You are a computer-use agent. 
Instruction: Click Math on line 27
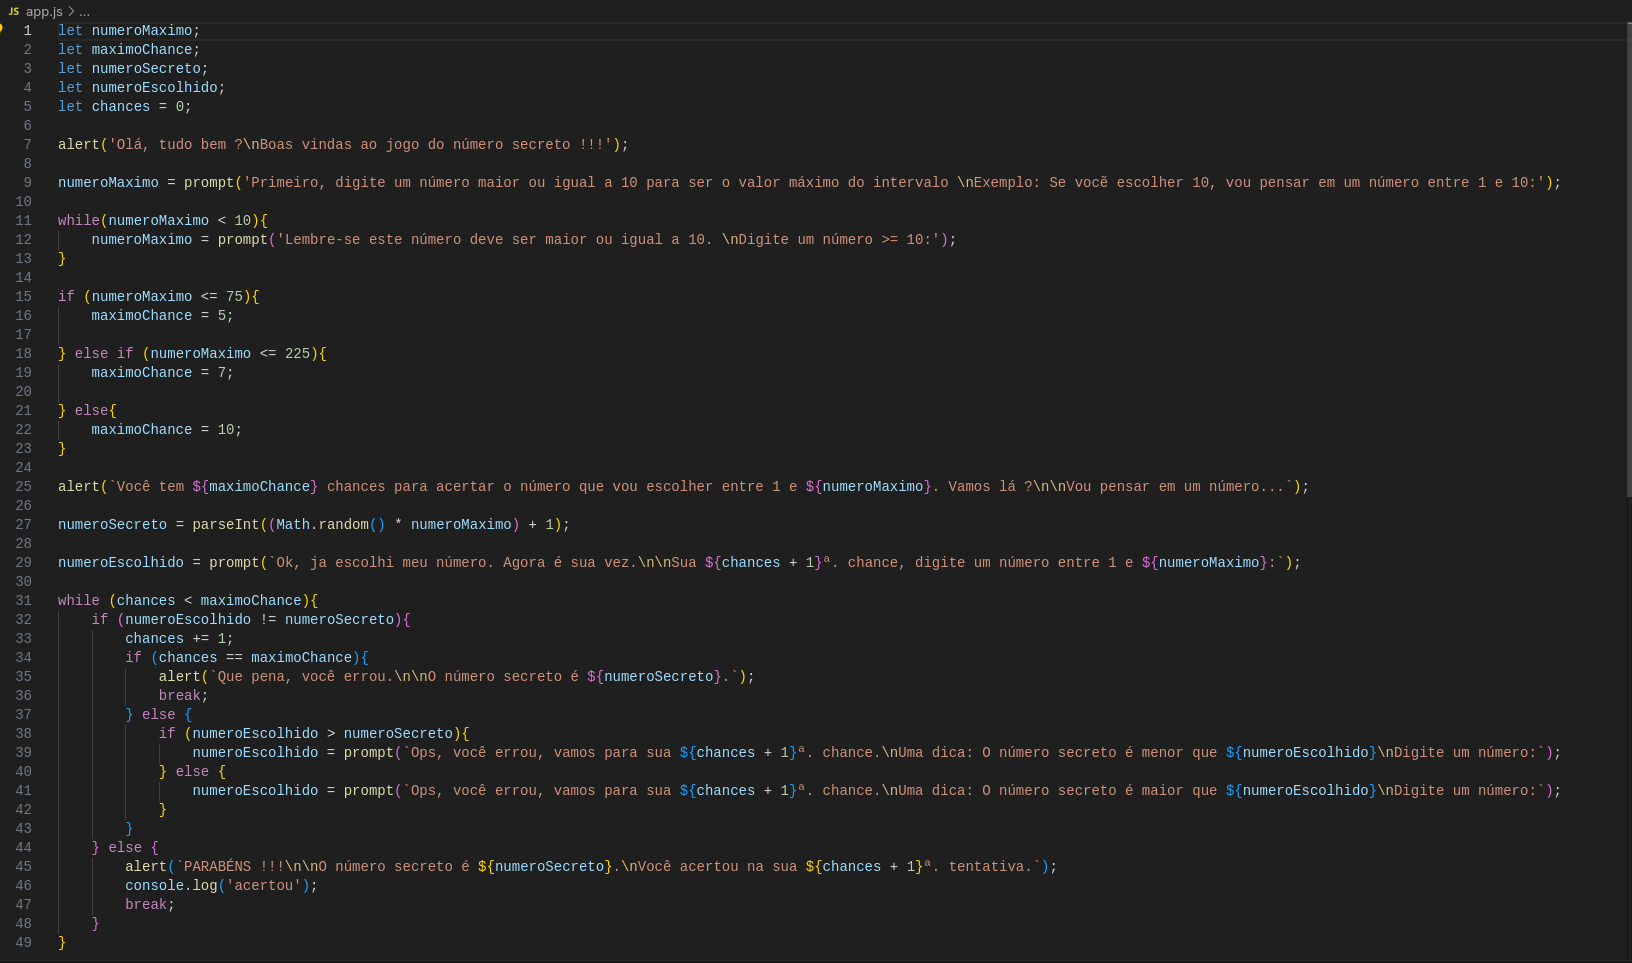(293, 525)
